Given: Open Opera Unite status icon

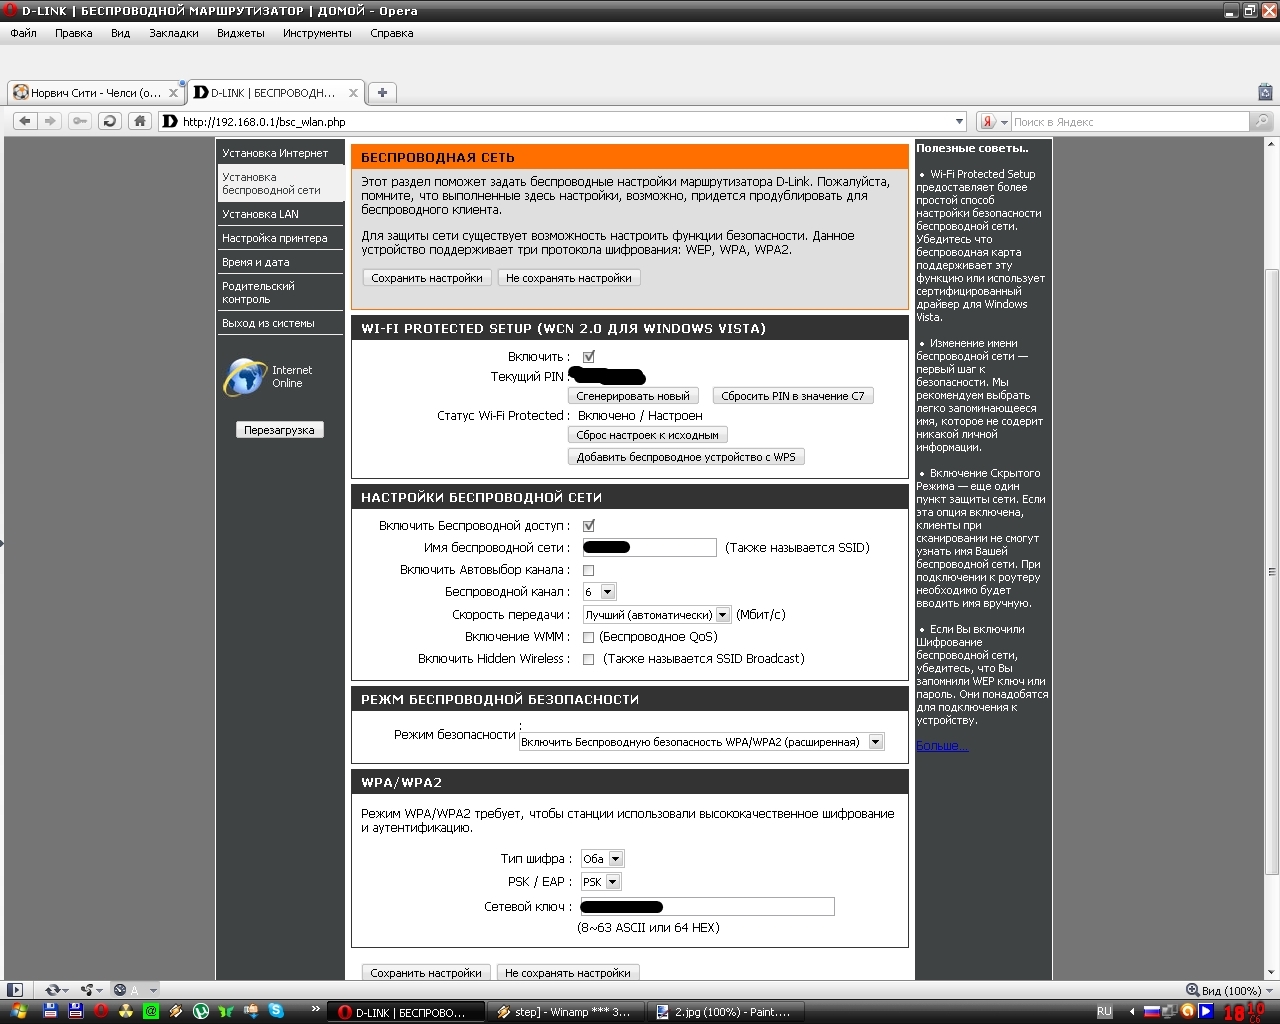Looking at the screenshot, I should click(87, 990).
